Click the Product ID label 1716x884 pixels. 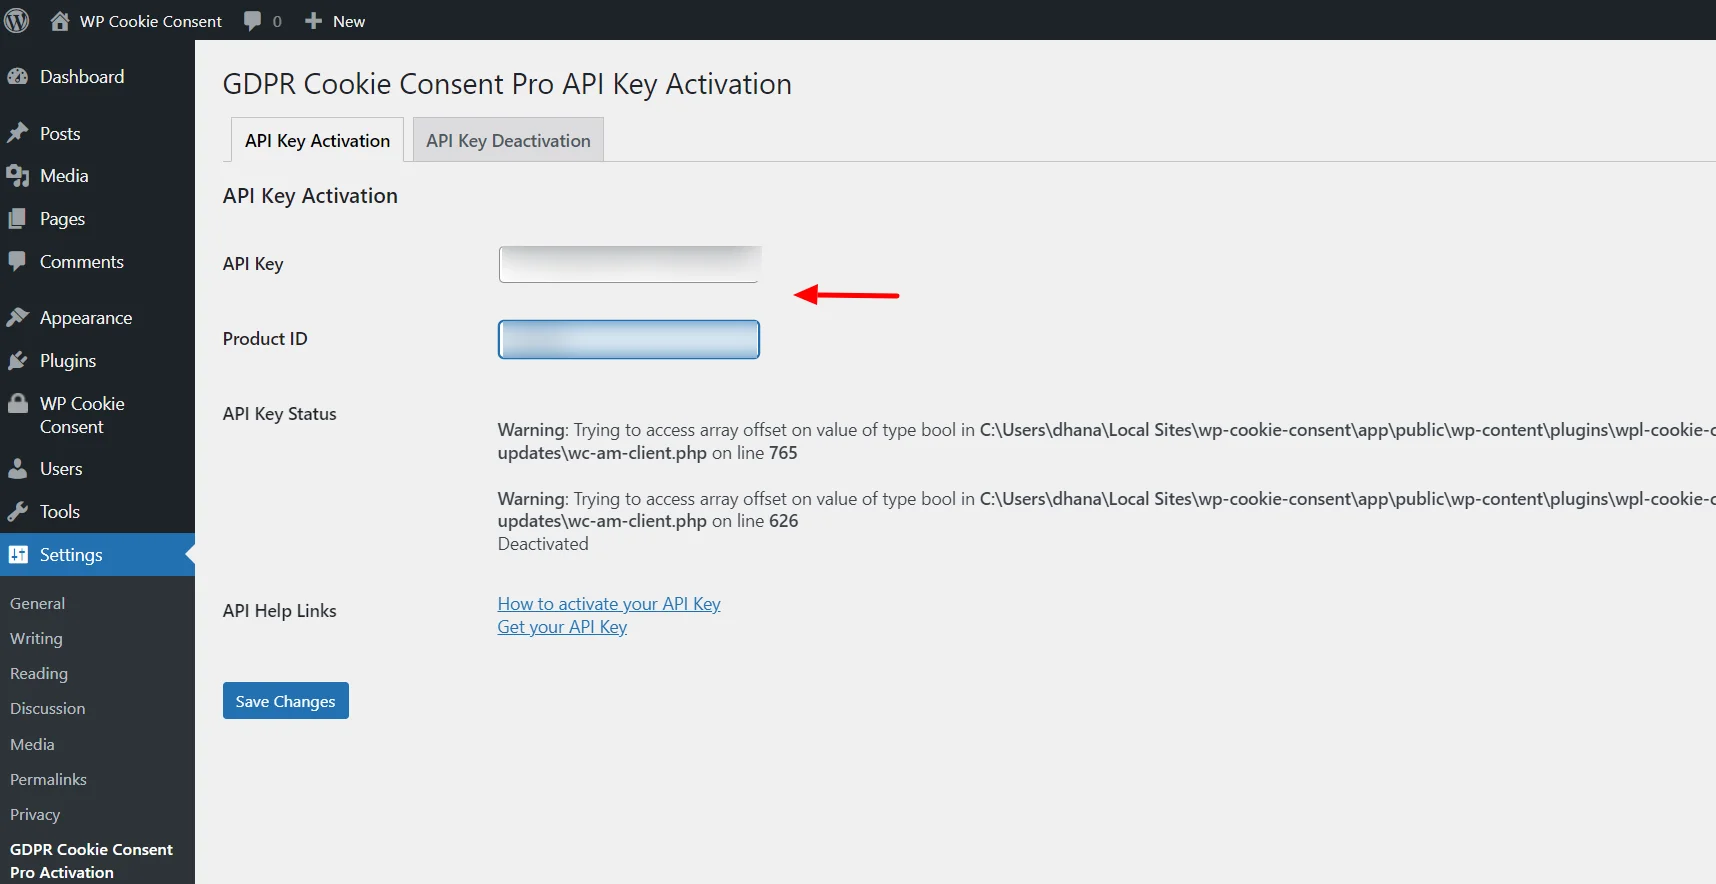265,339
